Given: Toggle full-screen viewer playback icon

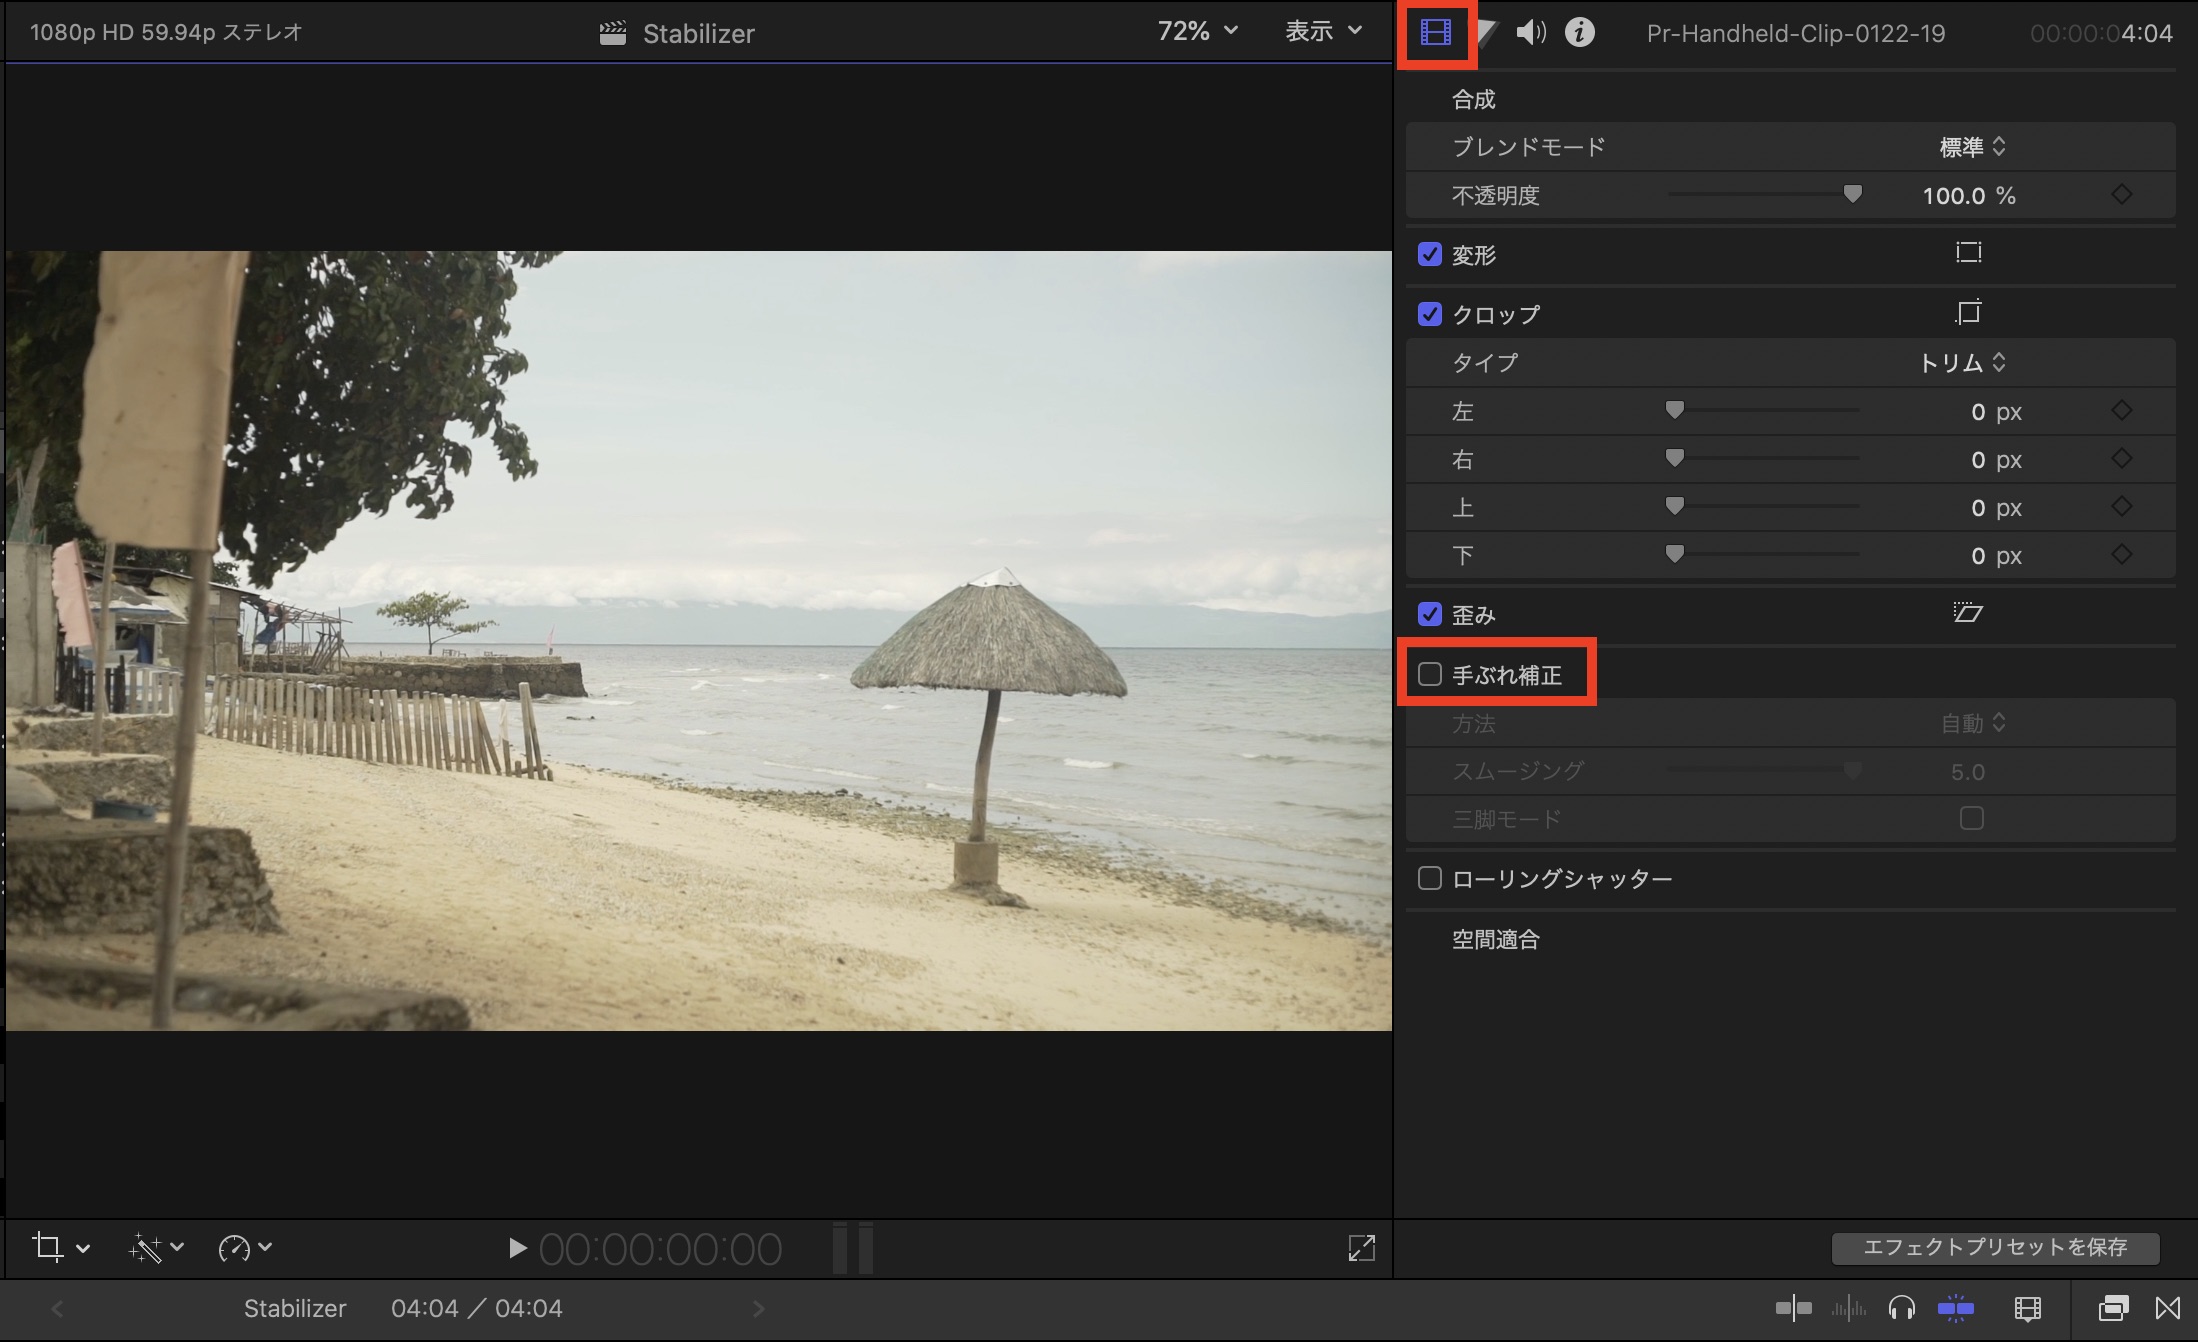Looking at the screenshot, I should click(x=1361, y=1247).
